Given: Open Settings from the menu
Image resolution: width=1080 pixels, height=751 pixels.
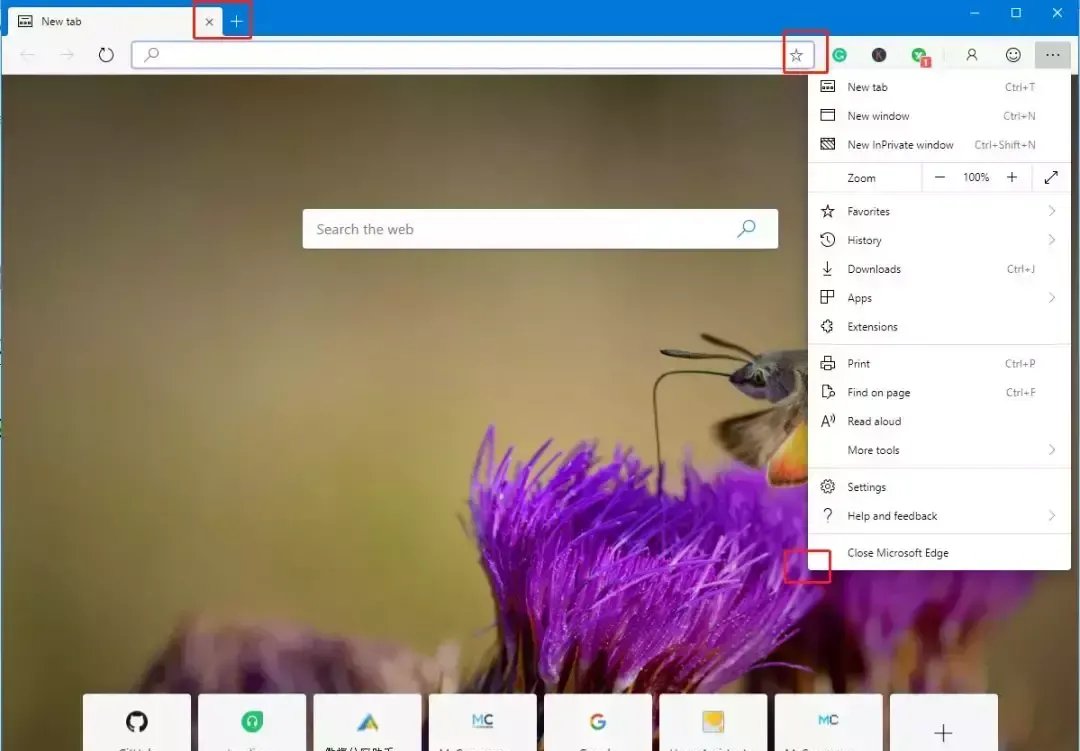Looking at the screenshot, I should (x=866, y=487).
